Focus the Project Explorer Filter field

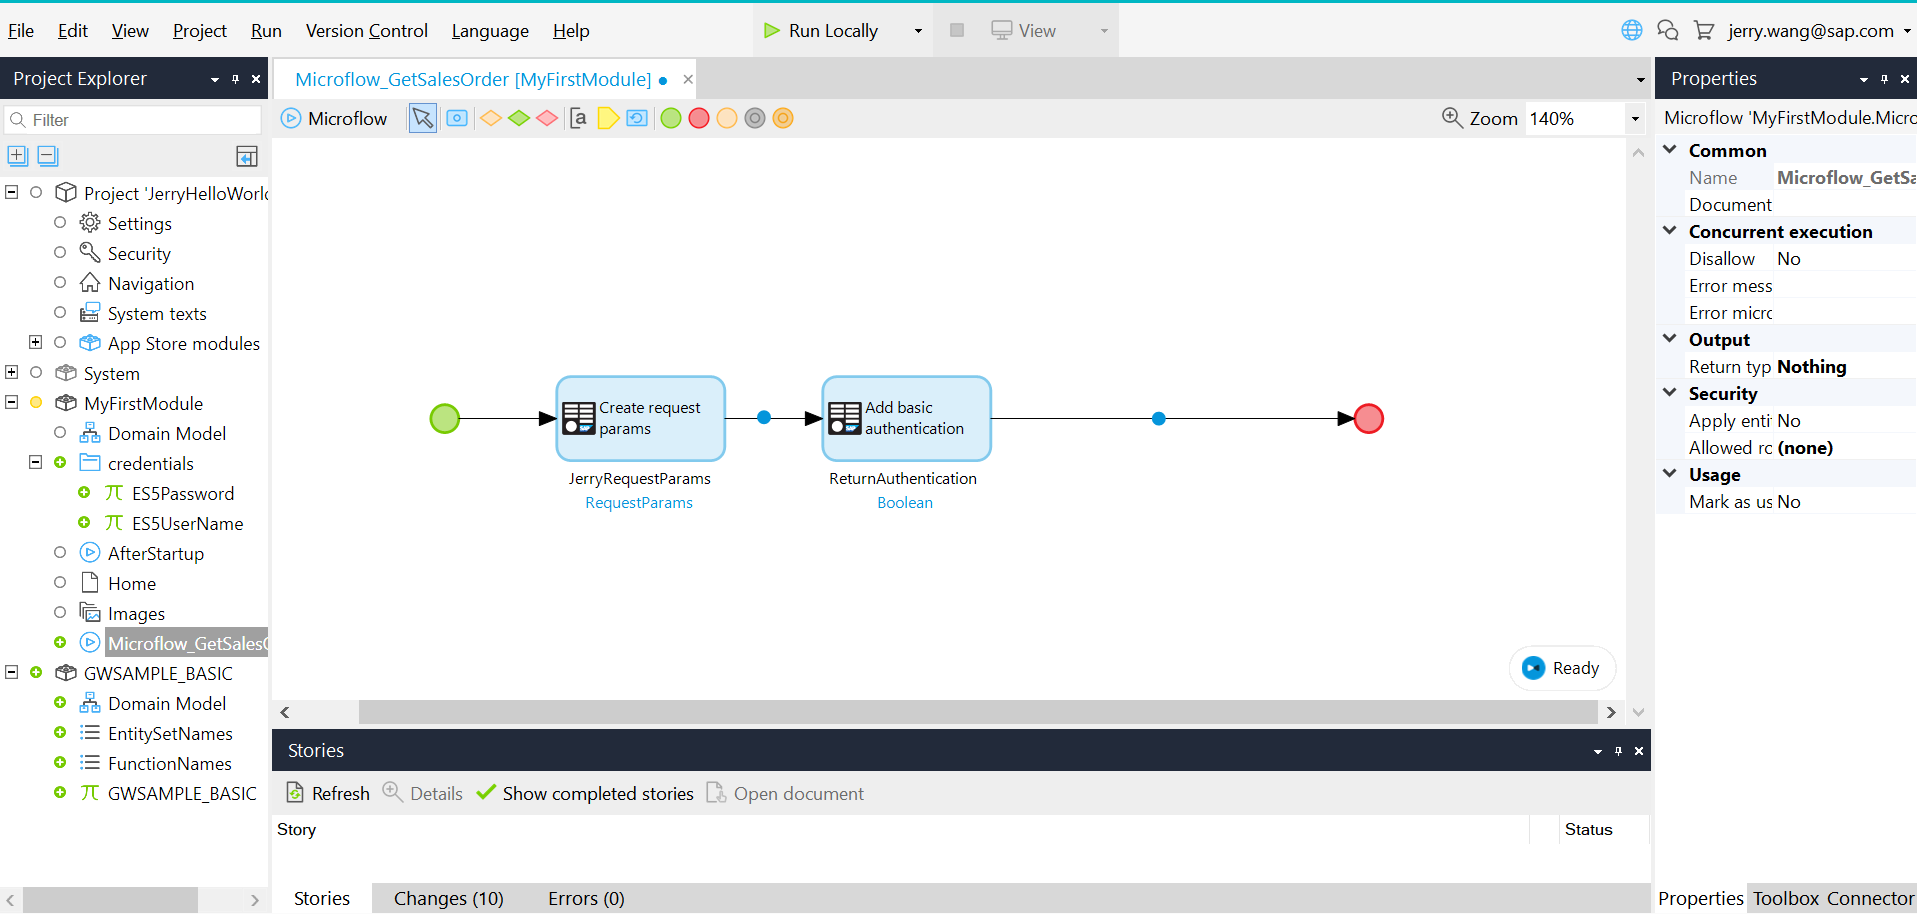pyautogui.click(x=133, y=120)
